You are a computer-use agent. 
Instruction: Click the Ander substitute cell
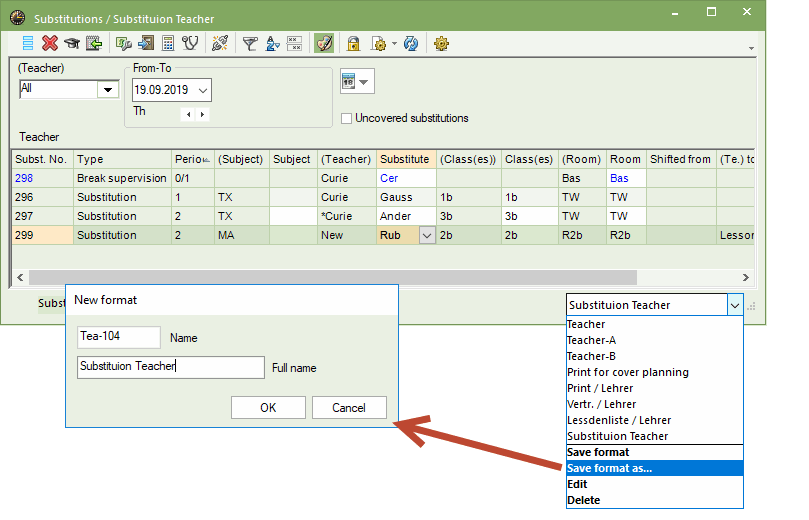(407, 217)
